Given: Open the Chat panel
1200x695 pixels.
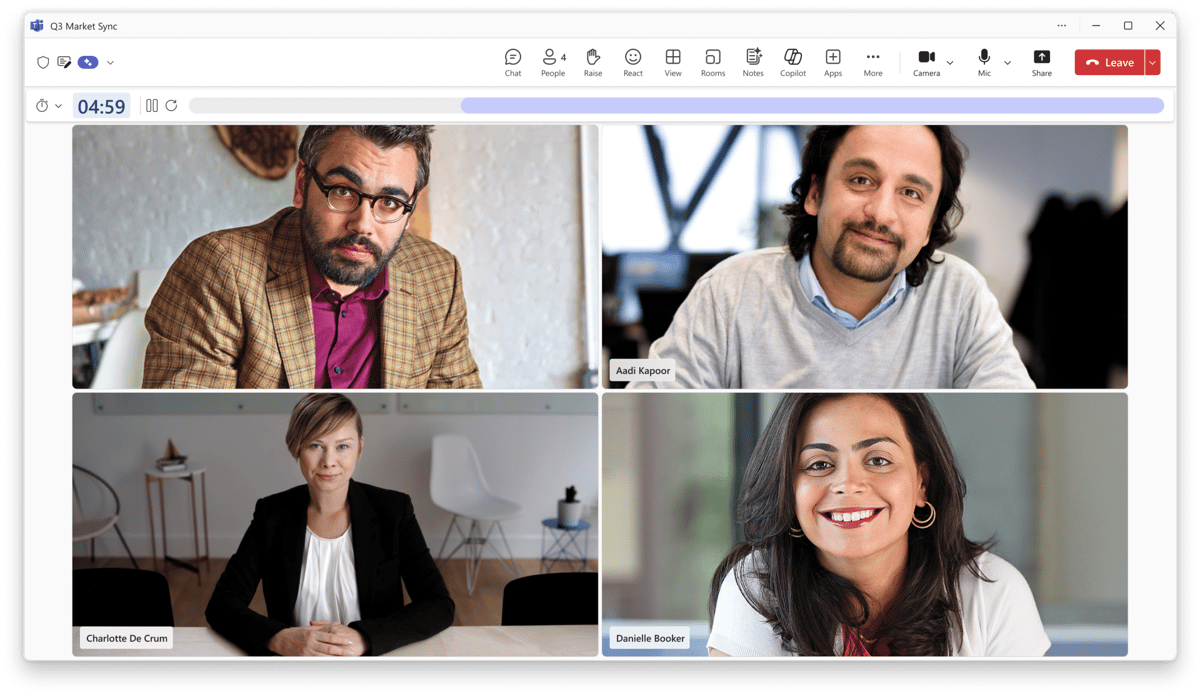Looking at the screenshot, I should (x=512, y=62).
